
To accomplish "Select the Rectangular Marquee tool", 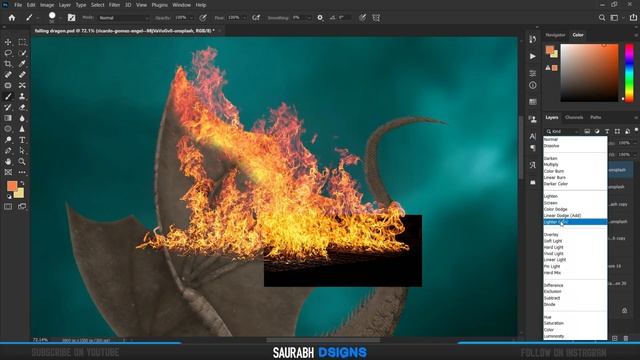I will coord(22,42).
